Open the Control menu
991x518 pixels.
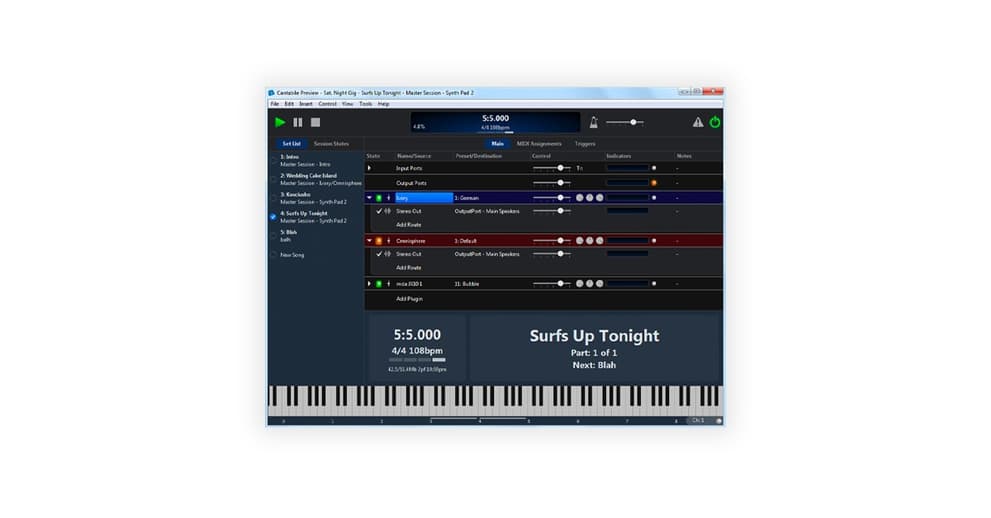327,104
